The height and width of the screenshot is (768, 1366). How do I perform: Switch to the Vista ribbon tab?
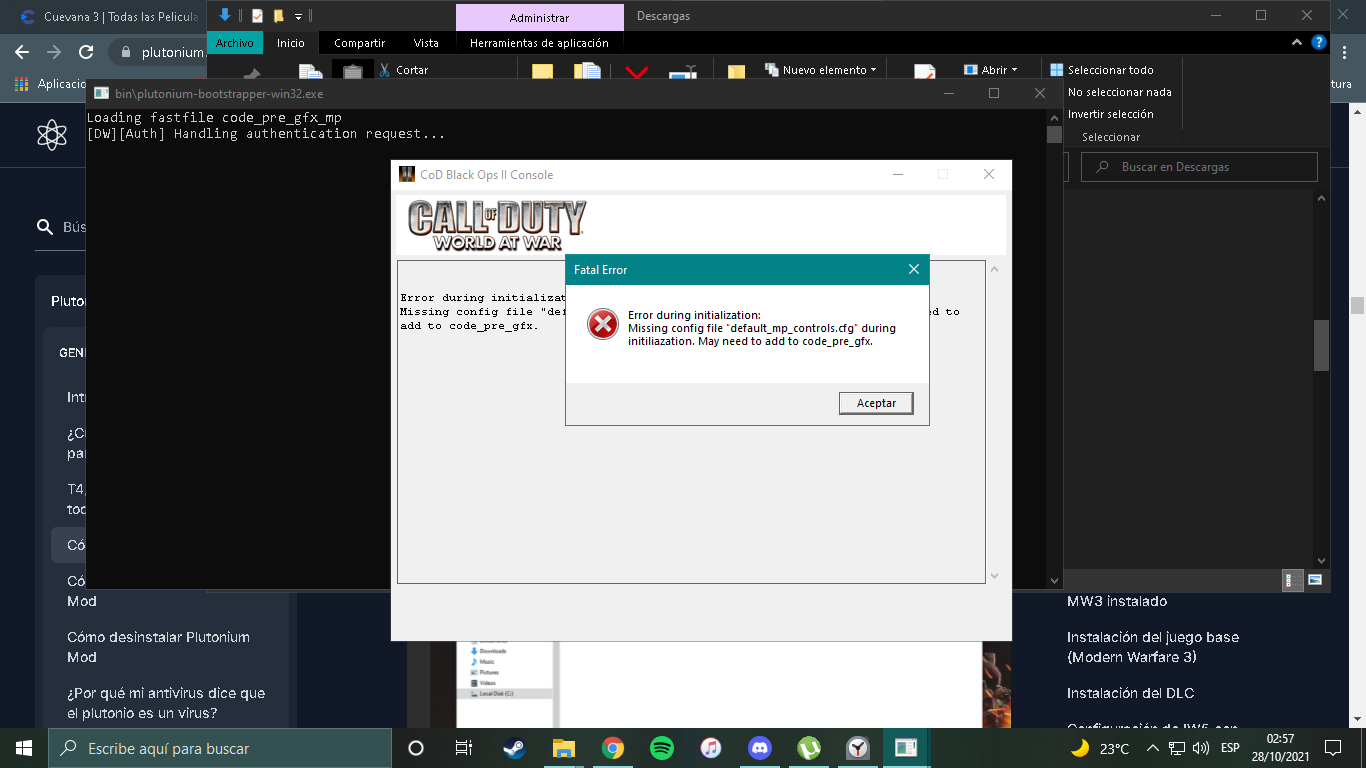(x=426, y=43)
